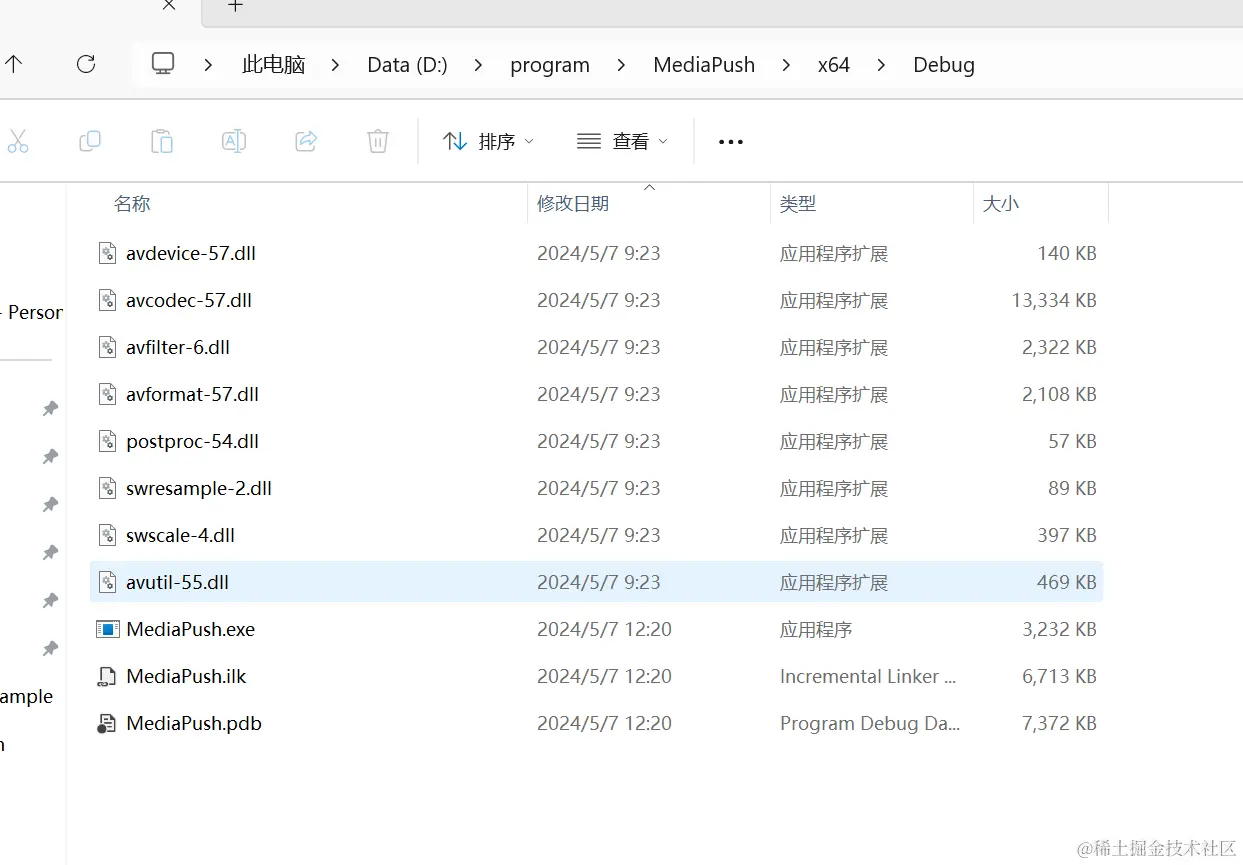Click the computer monitor icon in address bar

(163, 64)
